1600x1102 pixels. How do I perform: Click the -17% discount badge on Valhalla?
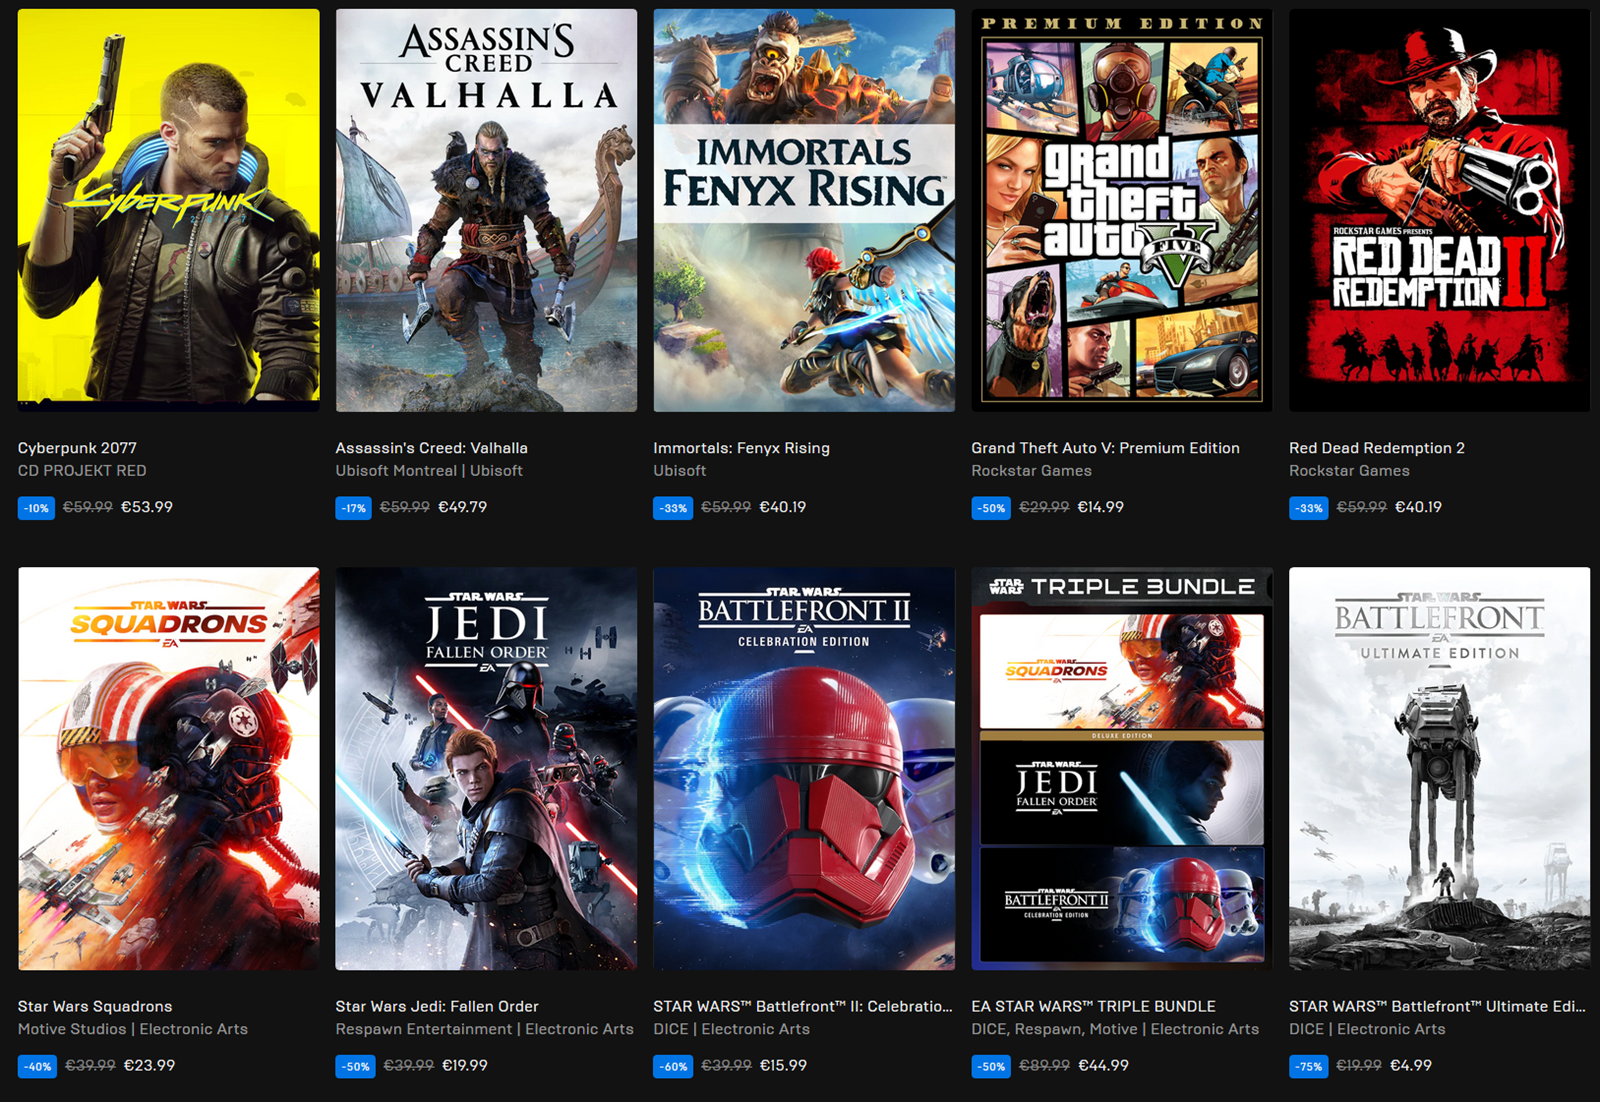coord(353,508)
